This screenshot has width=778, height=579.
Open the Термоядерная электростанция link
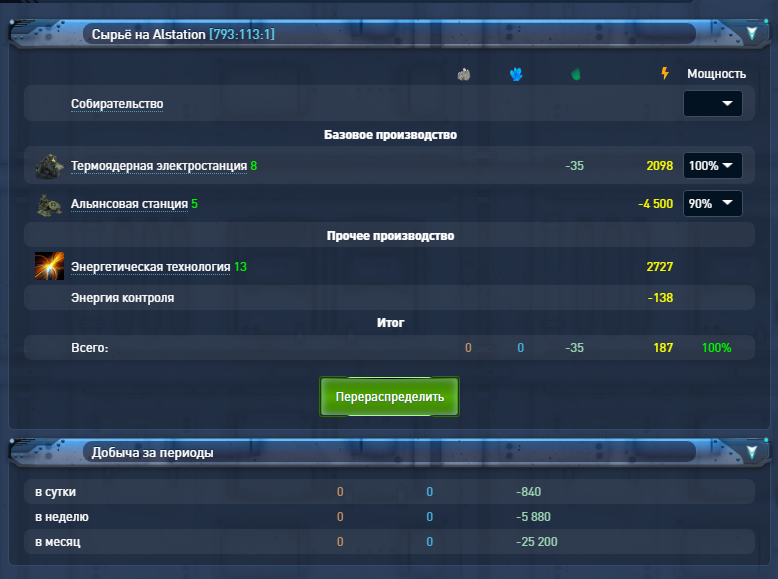158,166
